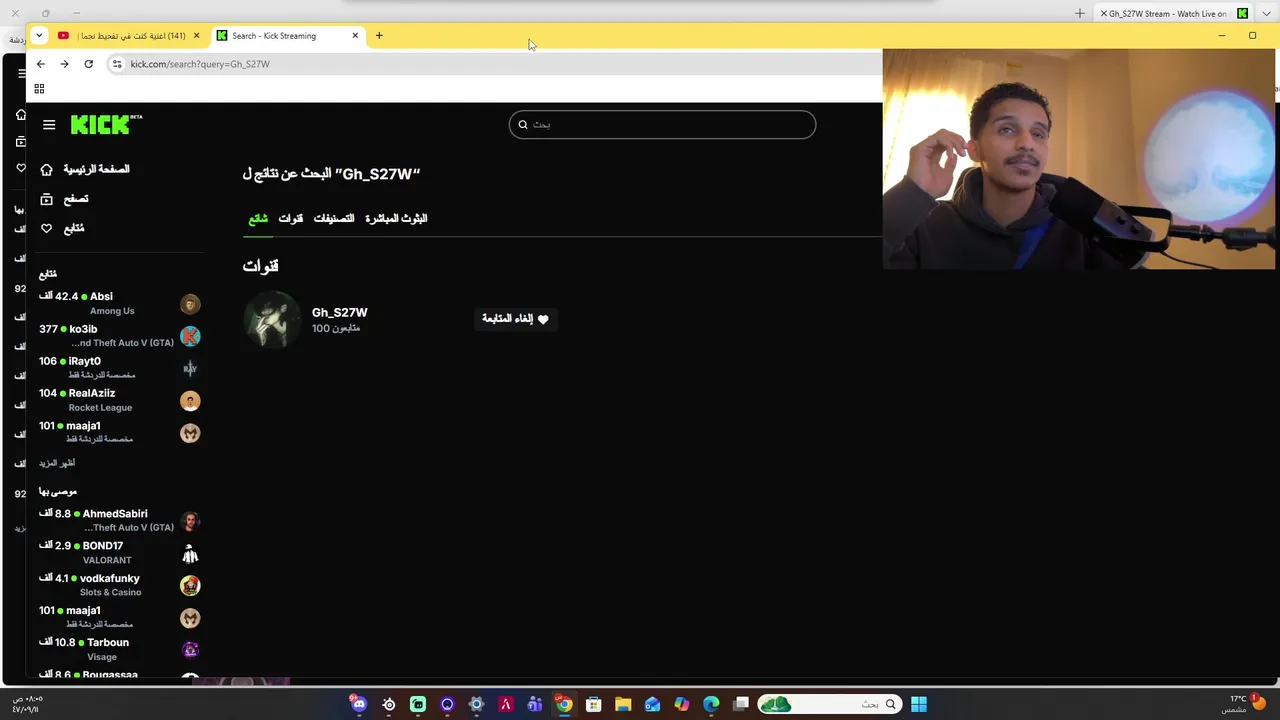This screenshot has width=1280, height=720.
Task: Open the browser apps grid icon
Action: [x=39, y=89]
